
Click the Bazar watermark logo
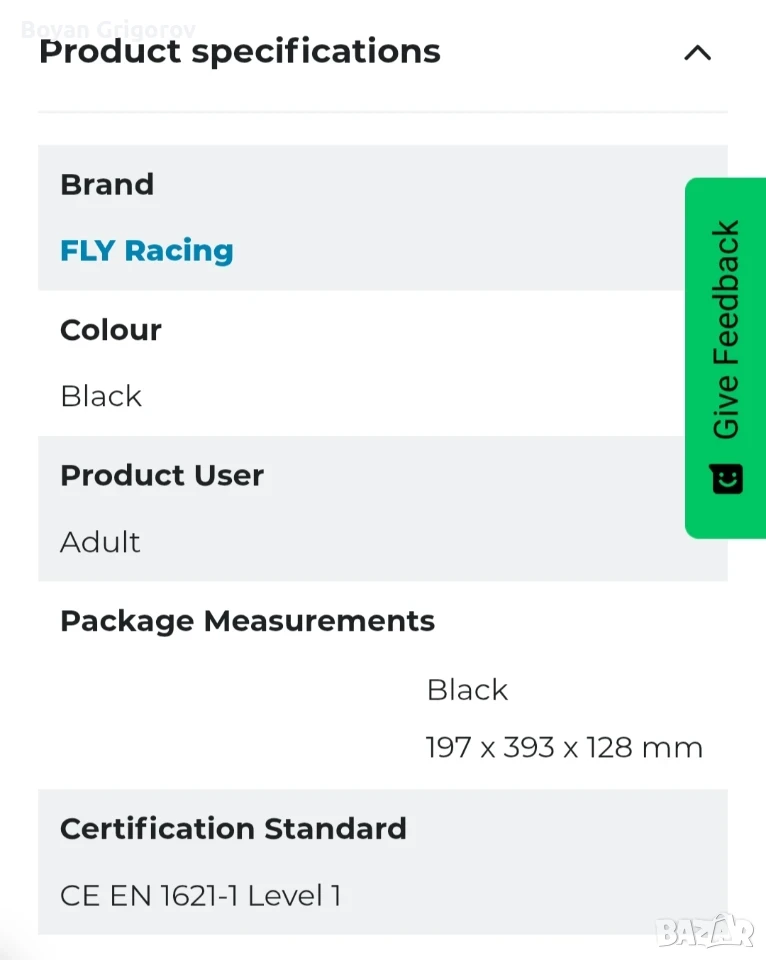[x=704, y=932]
